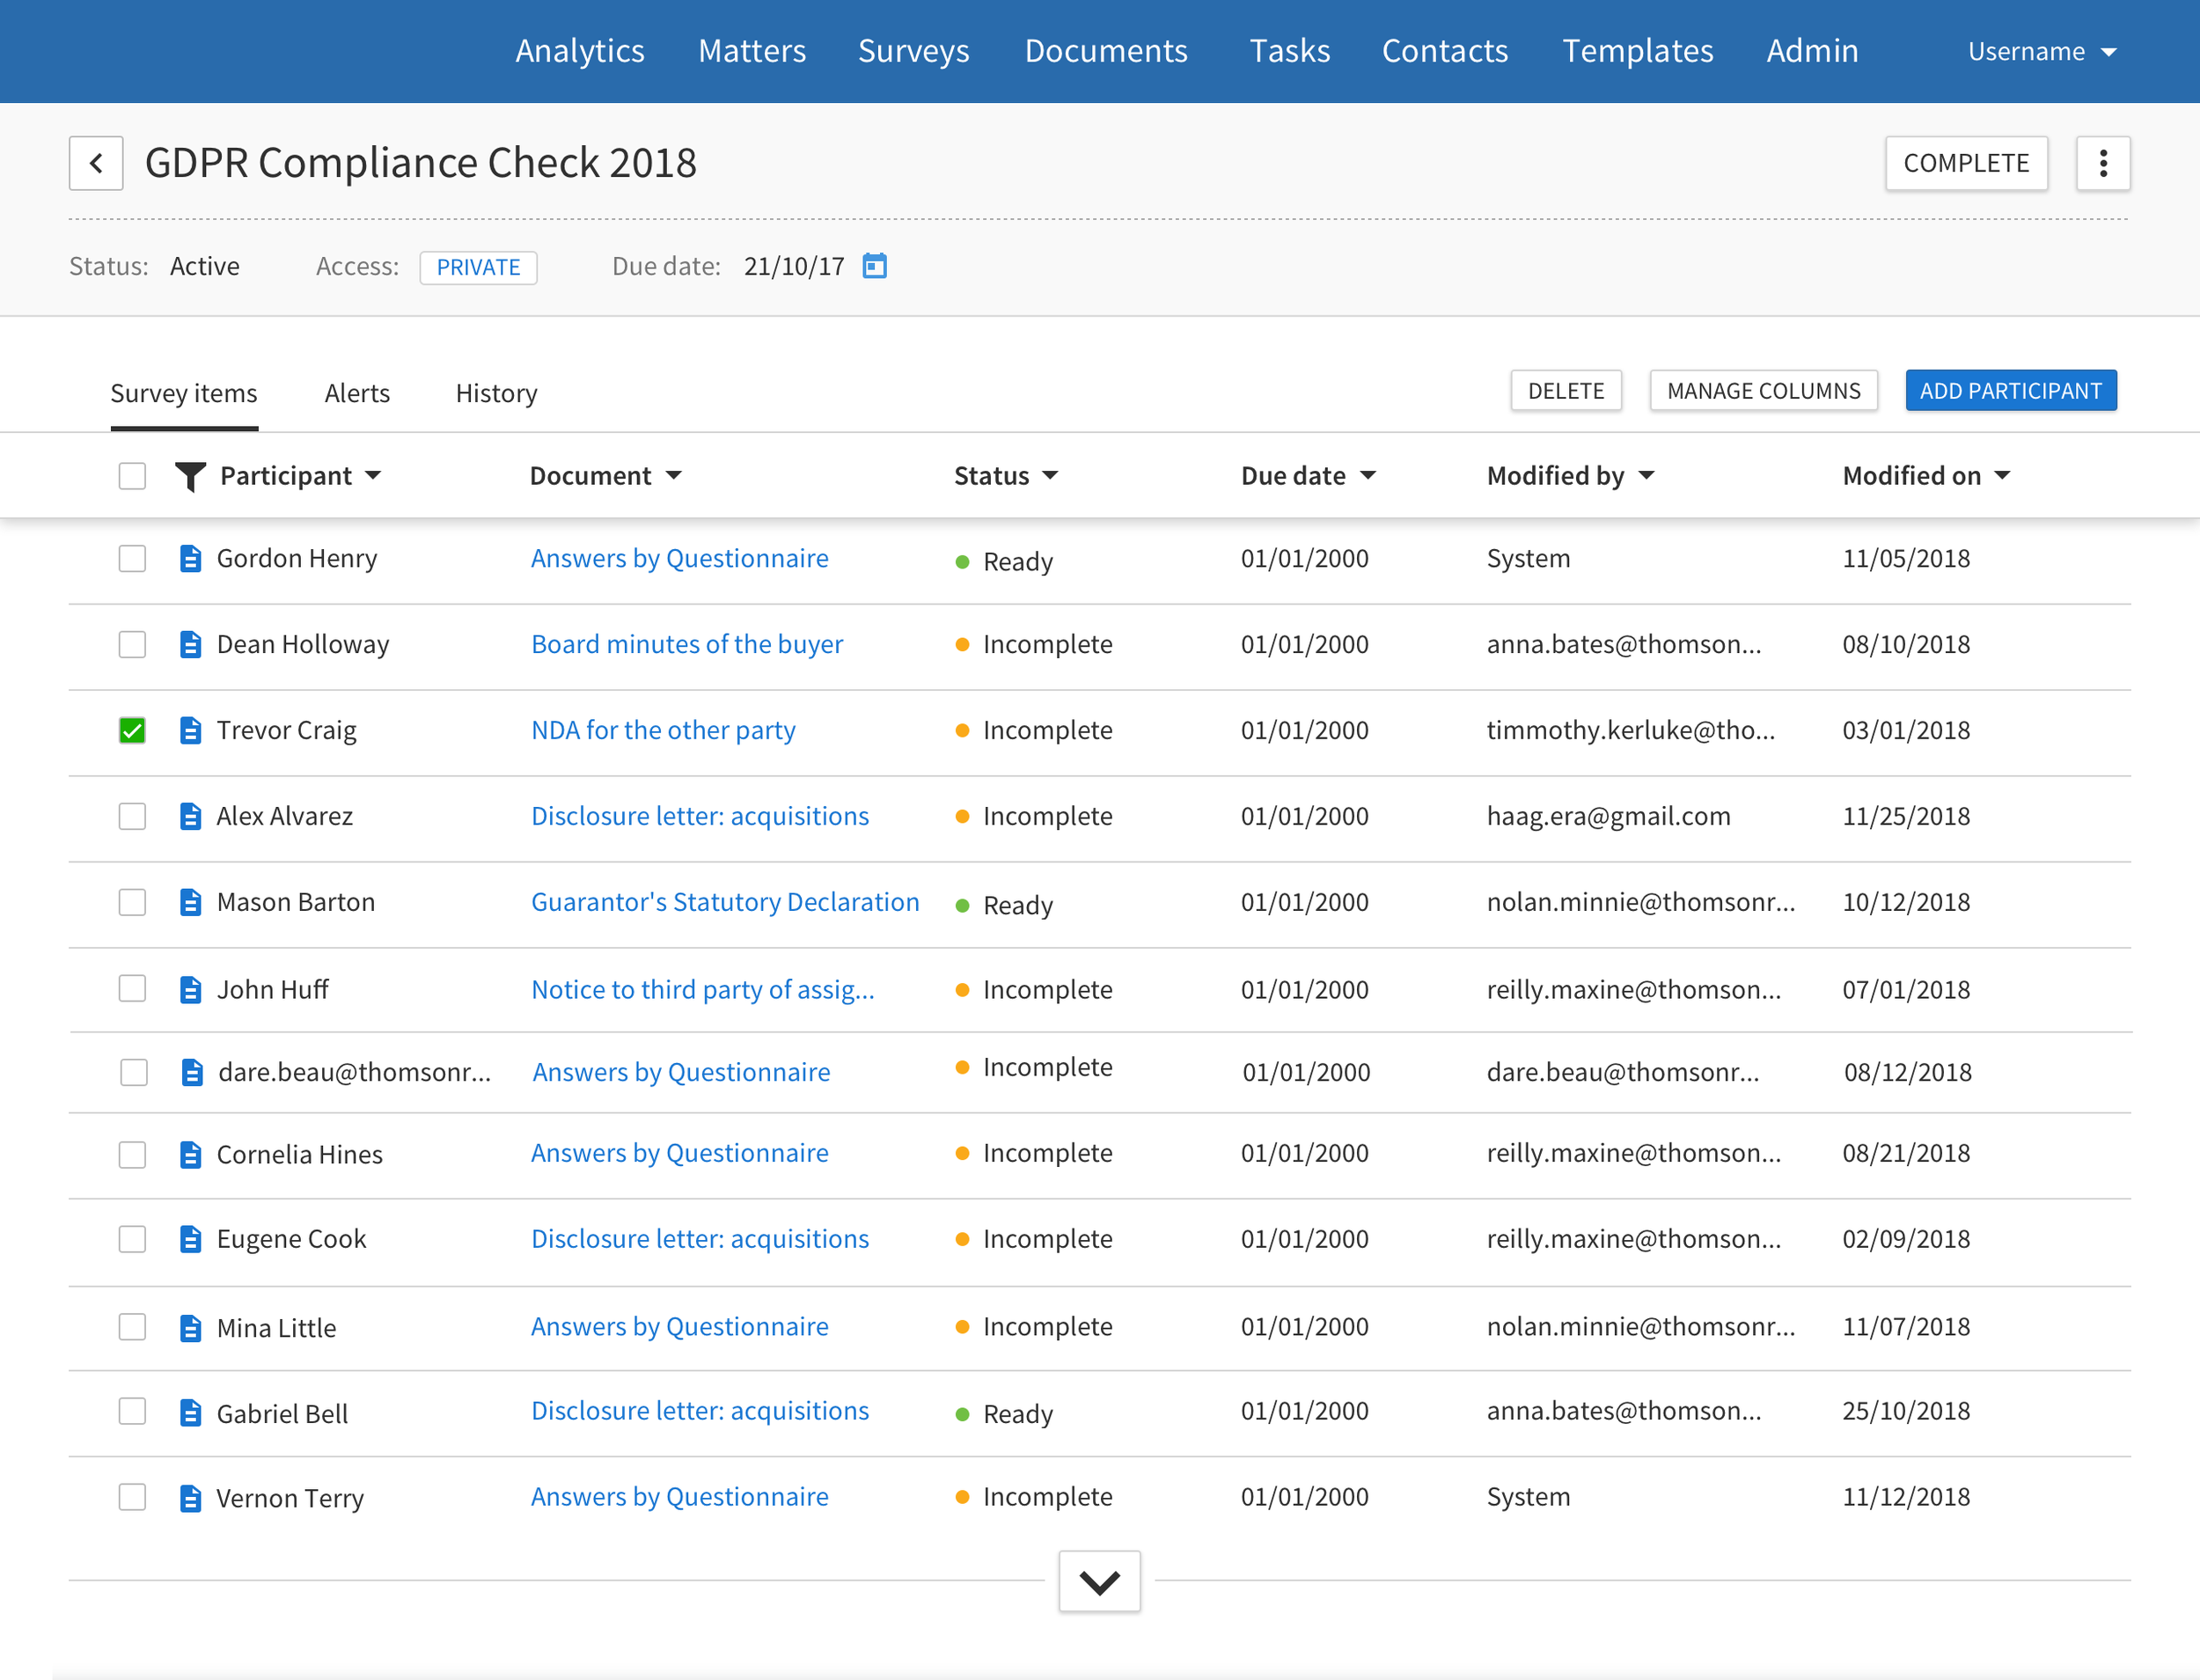Open Matters in the top navigation
2200x1680 pixels.
(x=752, y=51)
